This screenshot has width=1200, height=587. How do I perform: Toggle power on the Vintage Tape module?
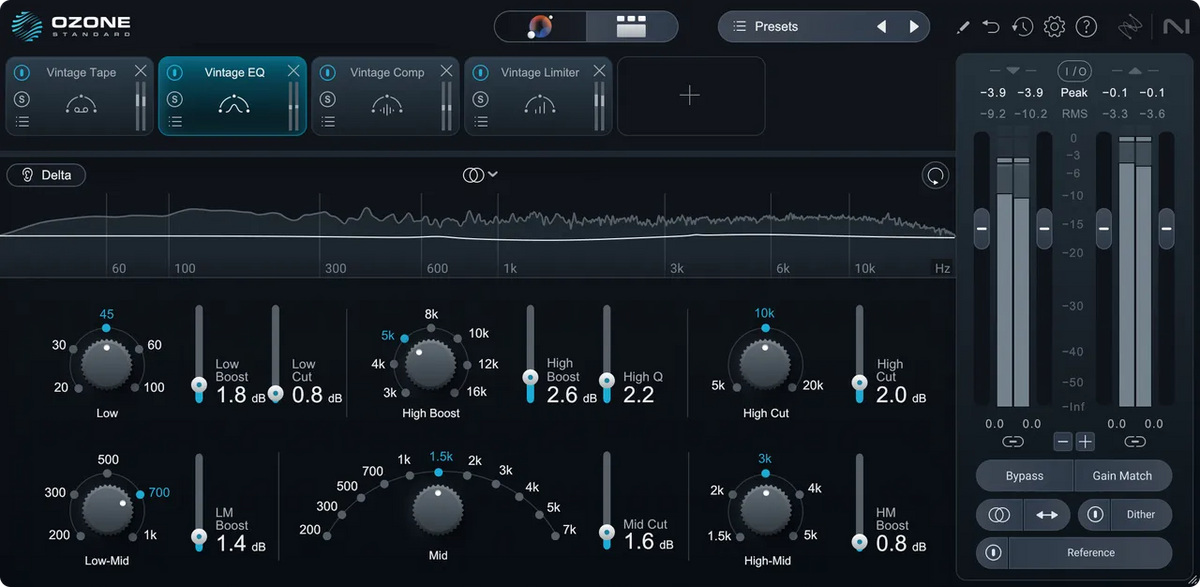21,72
